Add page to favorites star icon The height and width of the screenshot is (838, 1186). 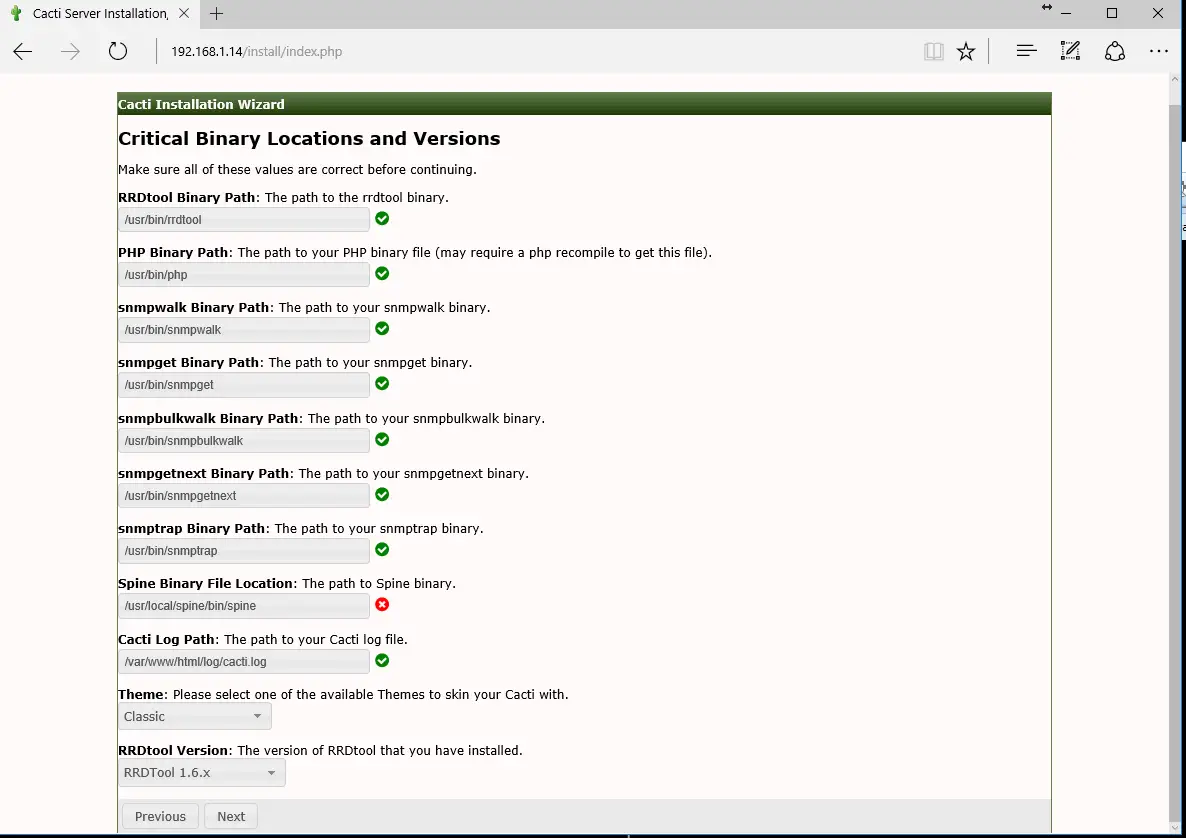pyautogui.click(x=966, y=51)
